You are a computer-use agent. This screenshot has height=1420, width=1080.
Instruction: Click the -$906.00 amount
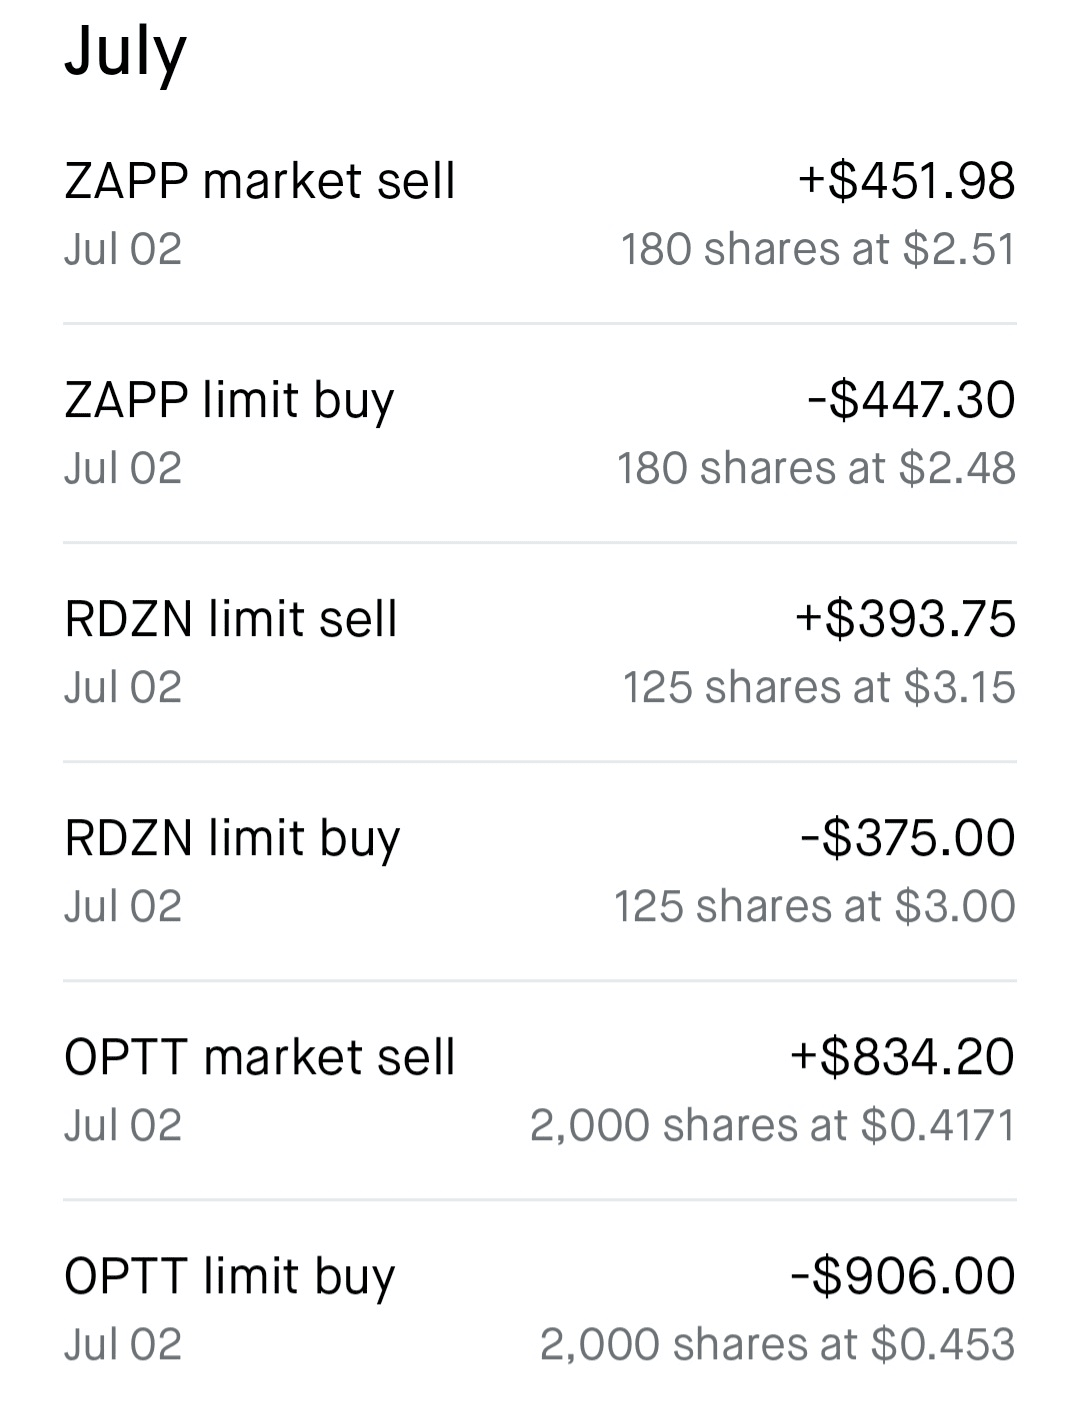click(x=902, y=1276)
